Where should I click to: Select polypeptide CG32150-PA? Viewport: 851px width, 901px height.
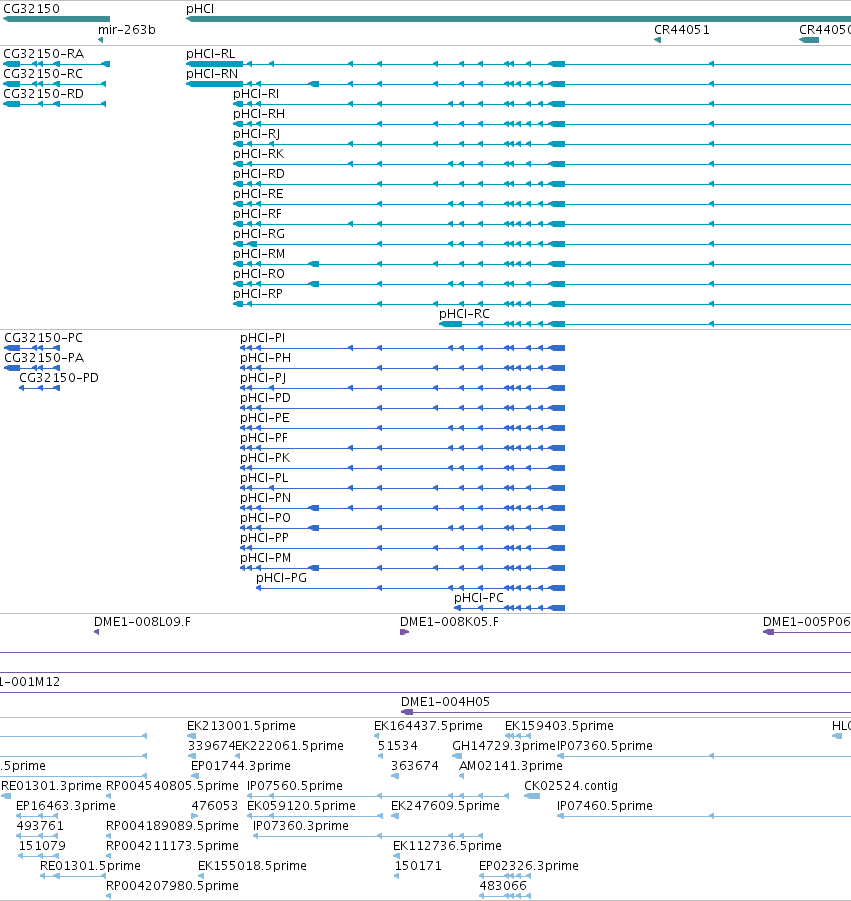coord(44,358)
